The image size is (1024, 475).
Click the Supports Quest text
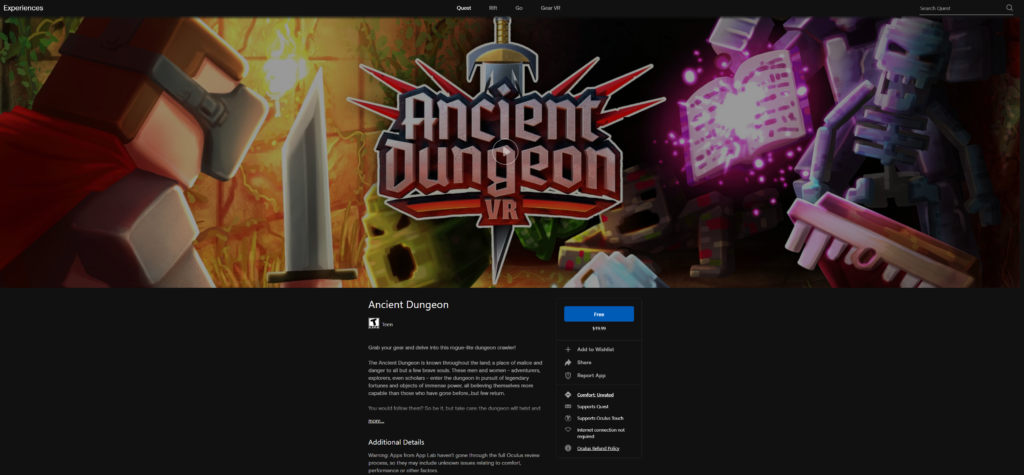tap(592, 406)
